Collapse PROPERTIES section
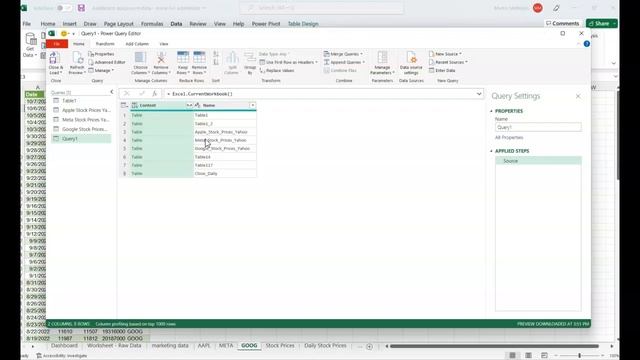The image size is (640, 360). (x=491, y=111)
